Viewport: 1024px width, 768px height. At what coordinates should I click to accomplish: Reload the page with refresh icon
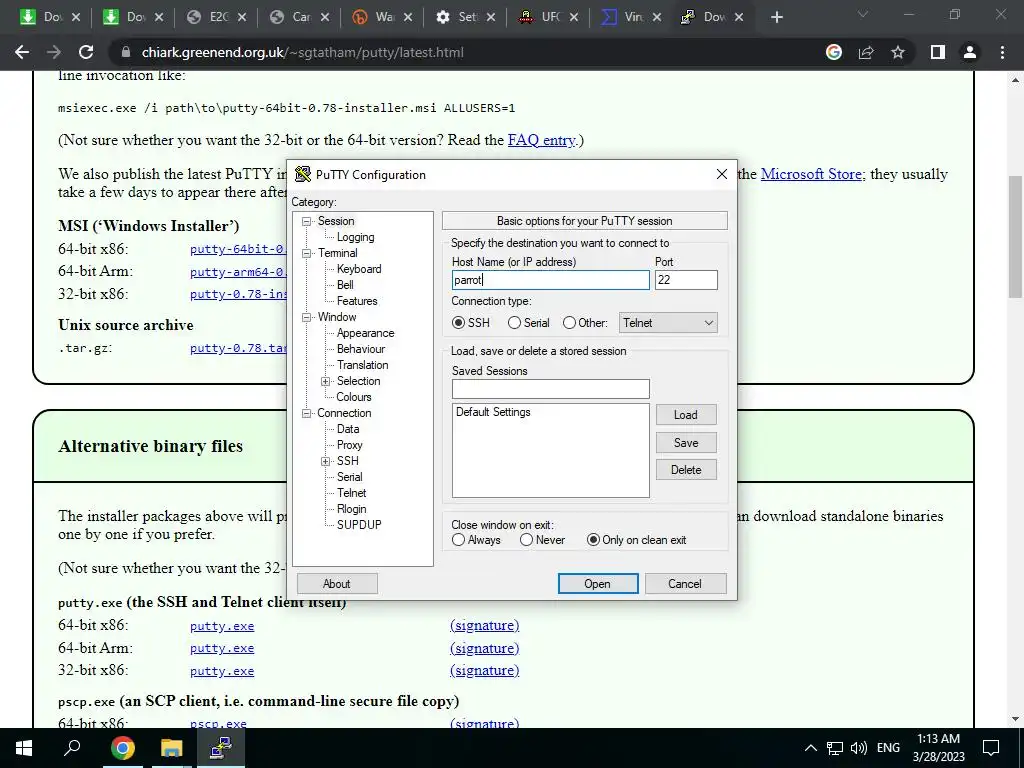tap(86, 52)
